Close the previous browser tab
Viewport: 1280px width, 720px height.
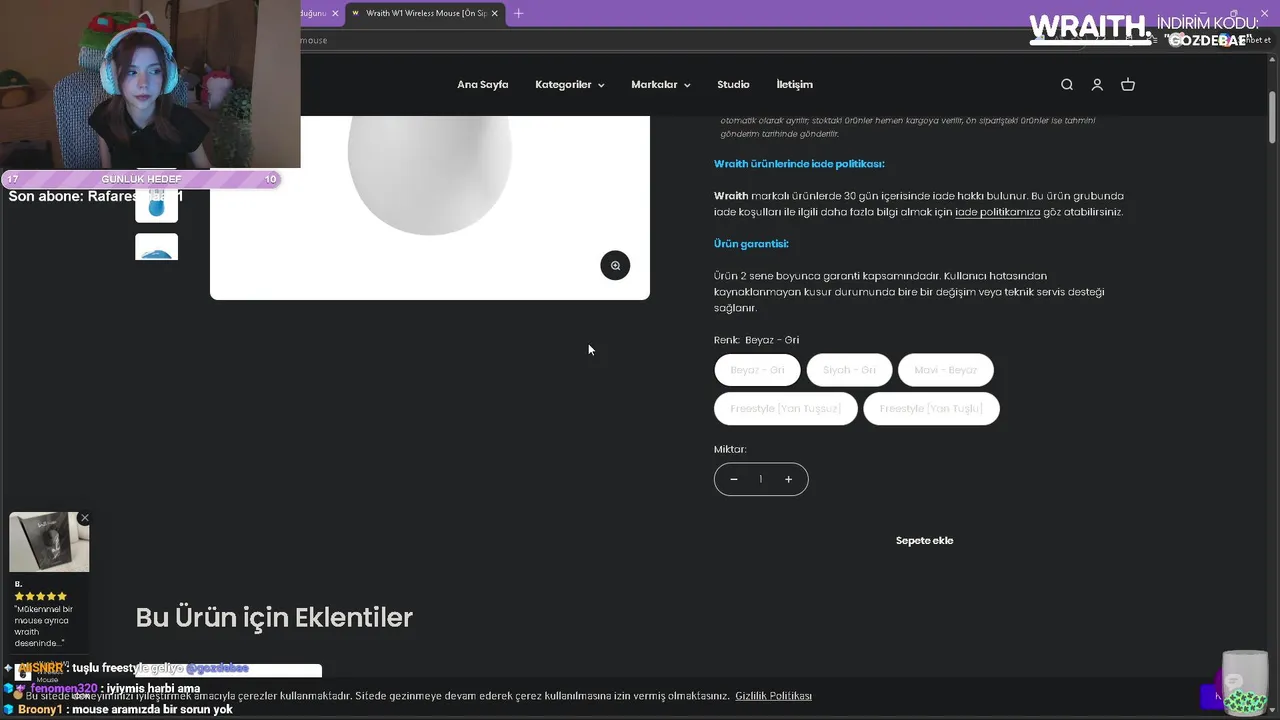[335, 13]
